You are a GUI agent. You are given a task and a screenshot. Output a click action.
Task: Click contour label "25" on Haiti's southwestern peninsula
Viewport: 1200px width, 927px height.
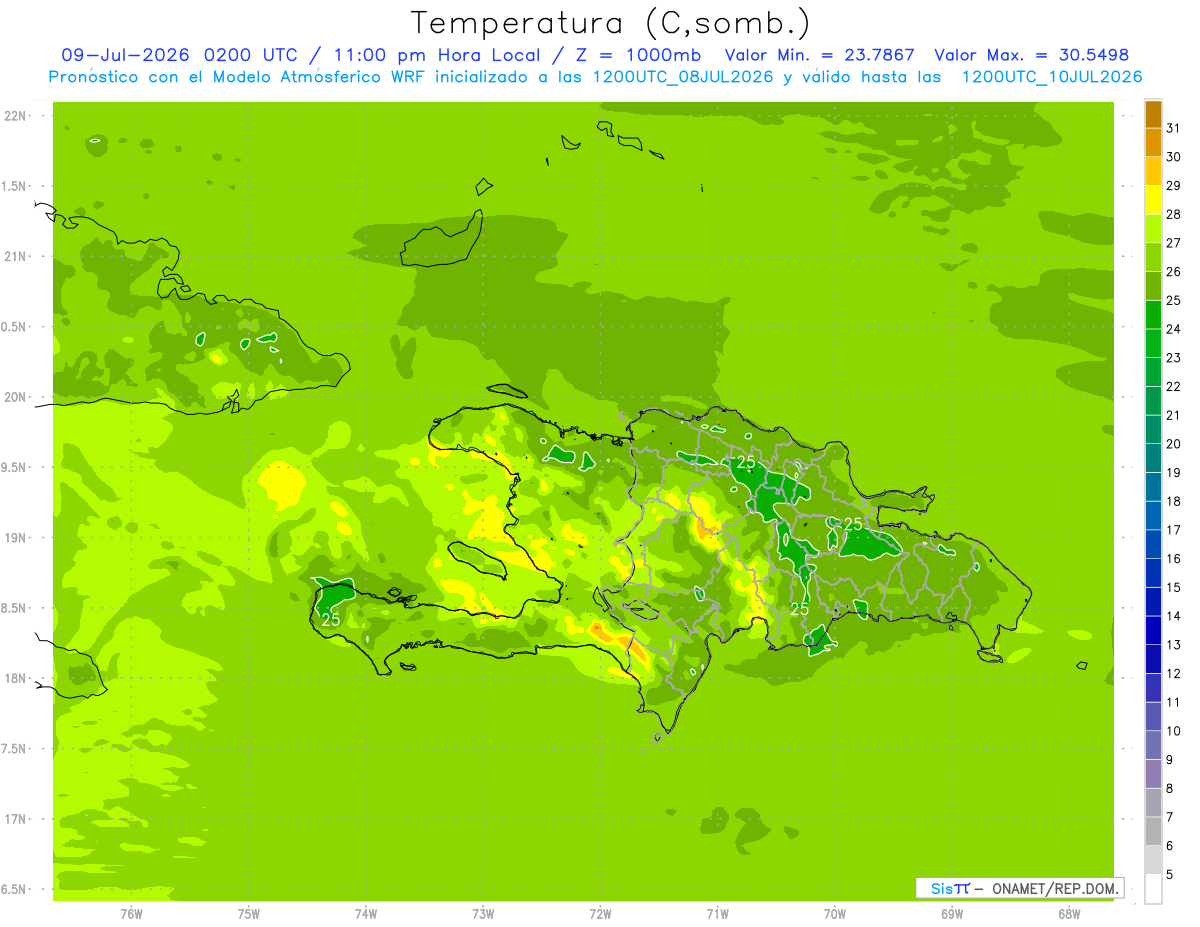click(x=331, y=619)
